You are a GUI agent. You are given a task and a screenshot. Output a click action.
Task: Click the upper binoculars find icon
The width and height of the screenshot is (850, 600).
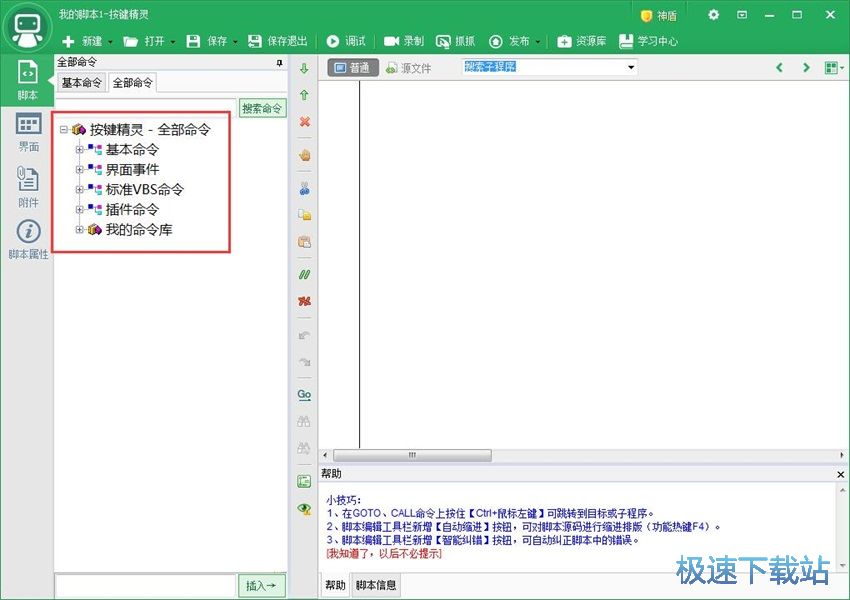(305, 421)
